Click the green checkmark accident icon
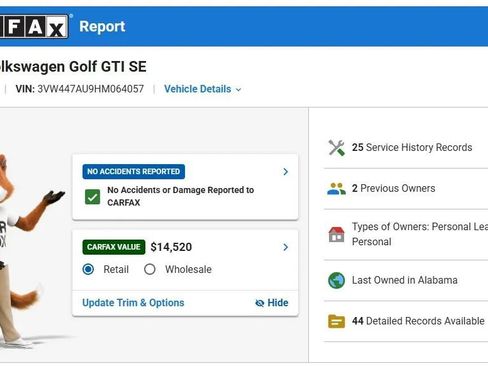 92,197
